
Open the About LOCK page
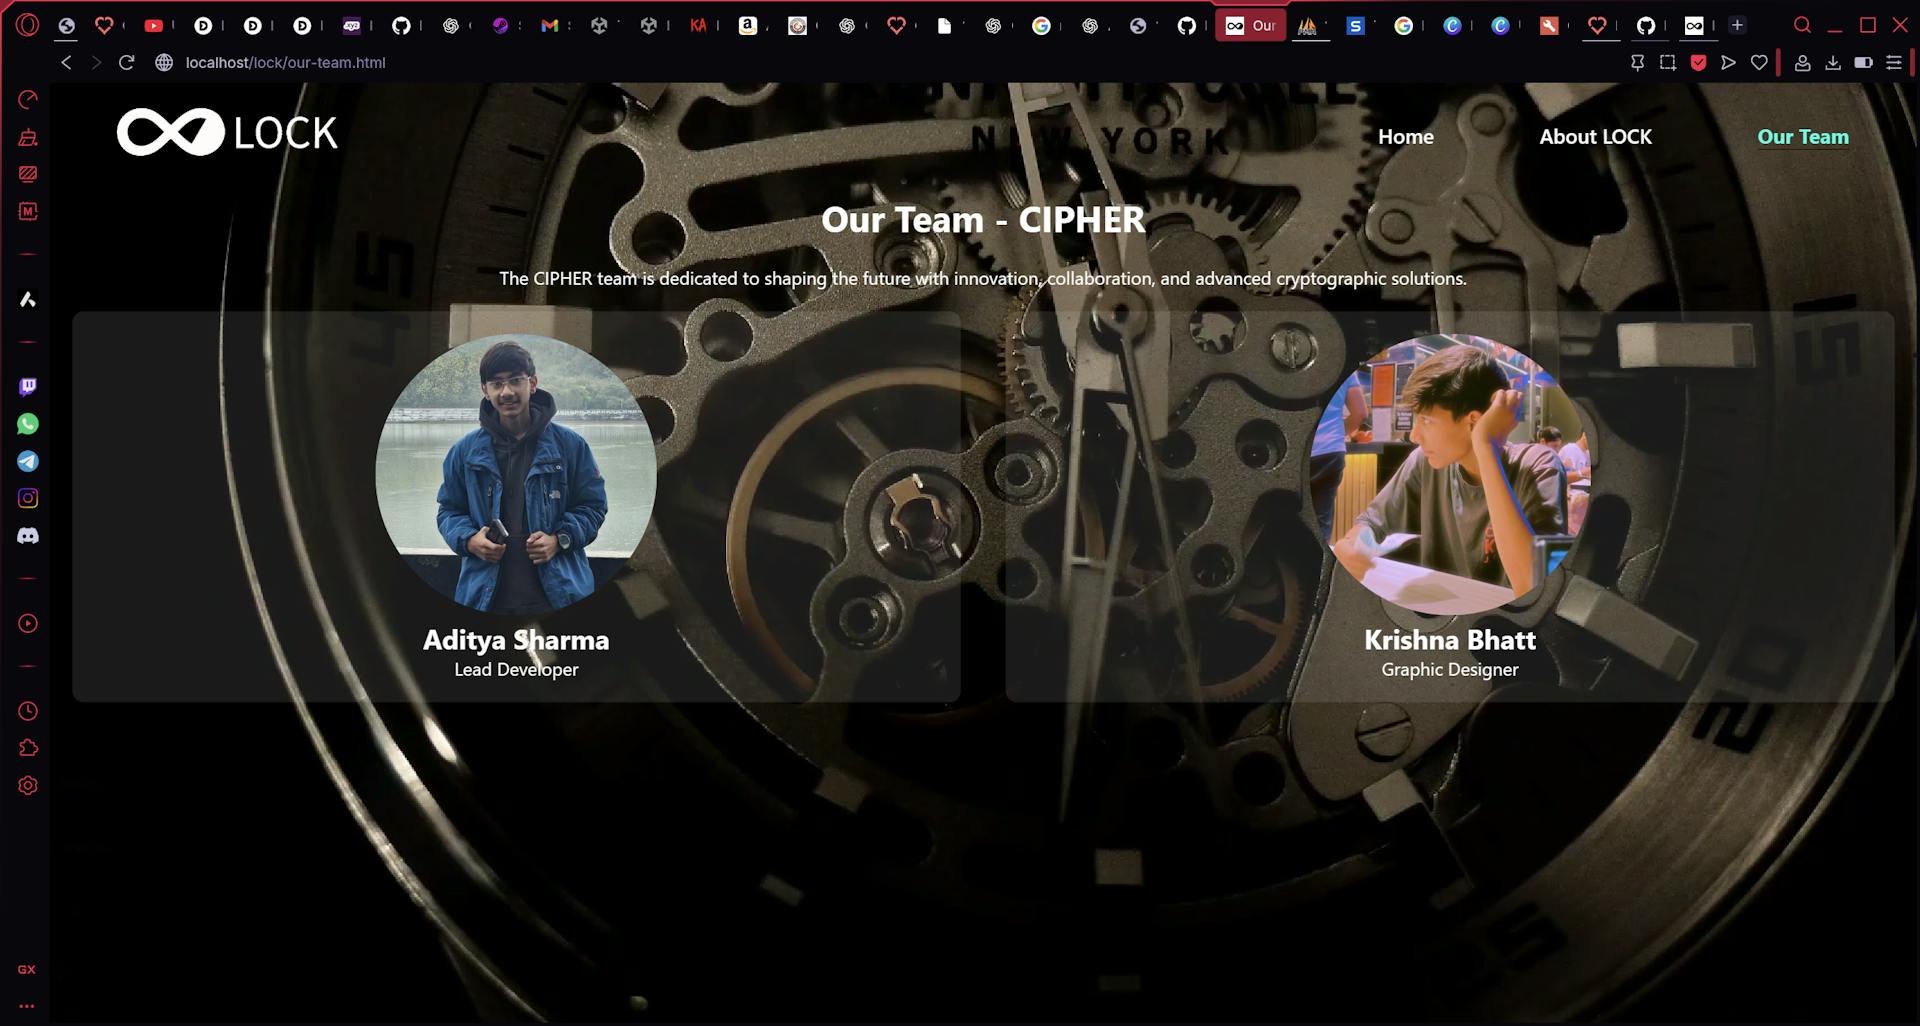point(1595,137)
